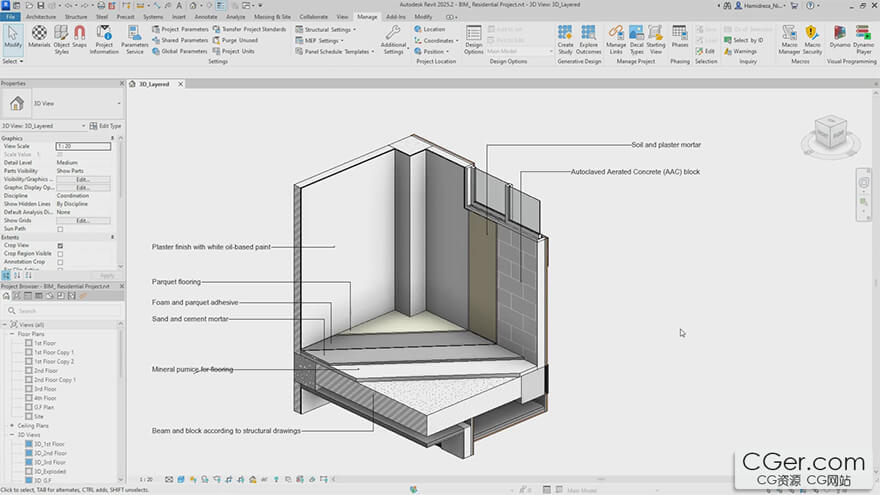Click Edit button for Visibility/Graphics overrides

82,179
